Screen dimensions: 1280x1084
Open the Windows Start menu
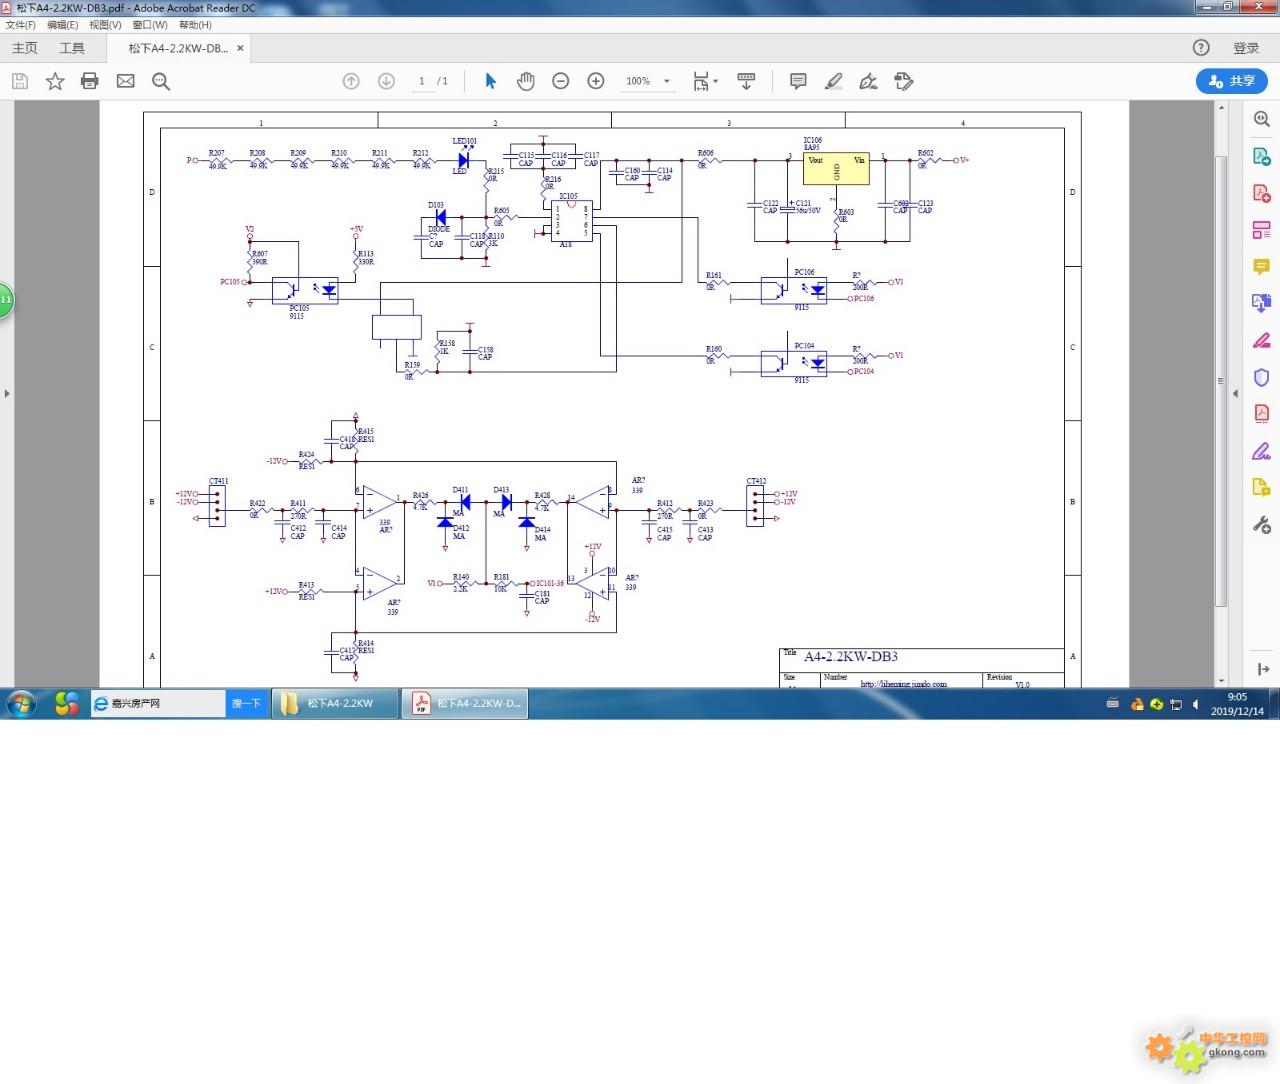pos(20,704)
